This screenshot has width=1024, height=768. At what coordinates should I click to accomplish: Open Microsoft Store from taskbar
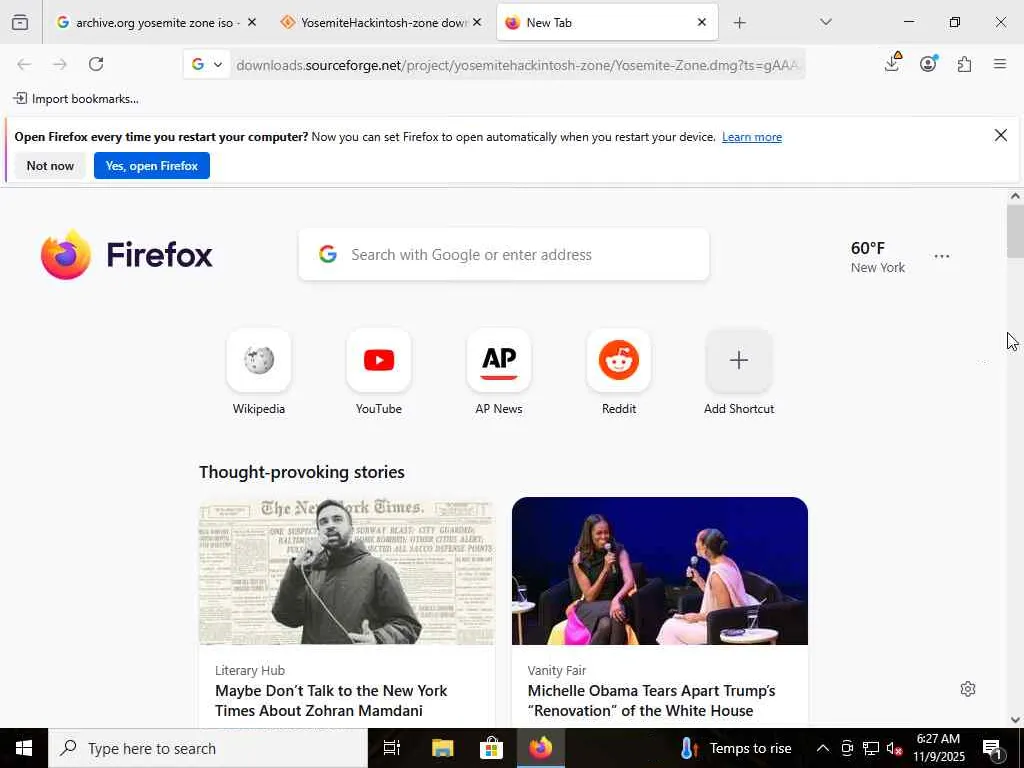tap(491, 748)
